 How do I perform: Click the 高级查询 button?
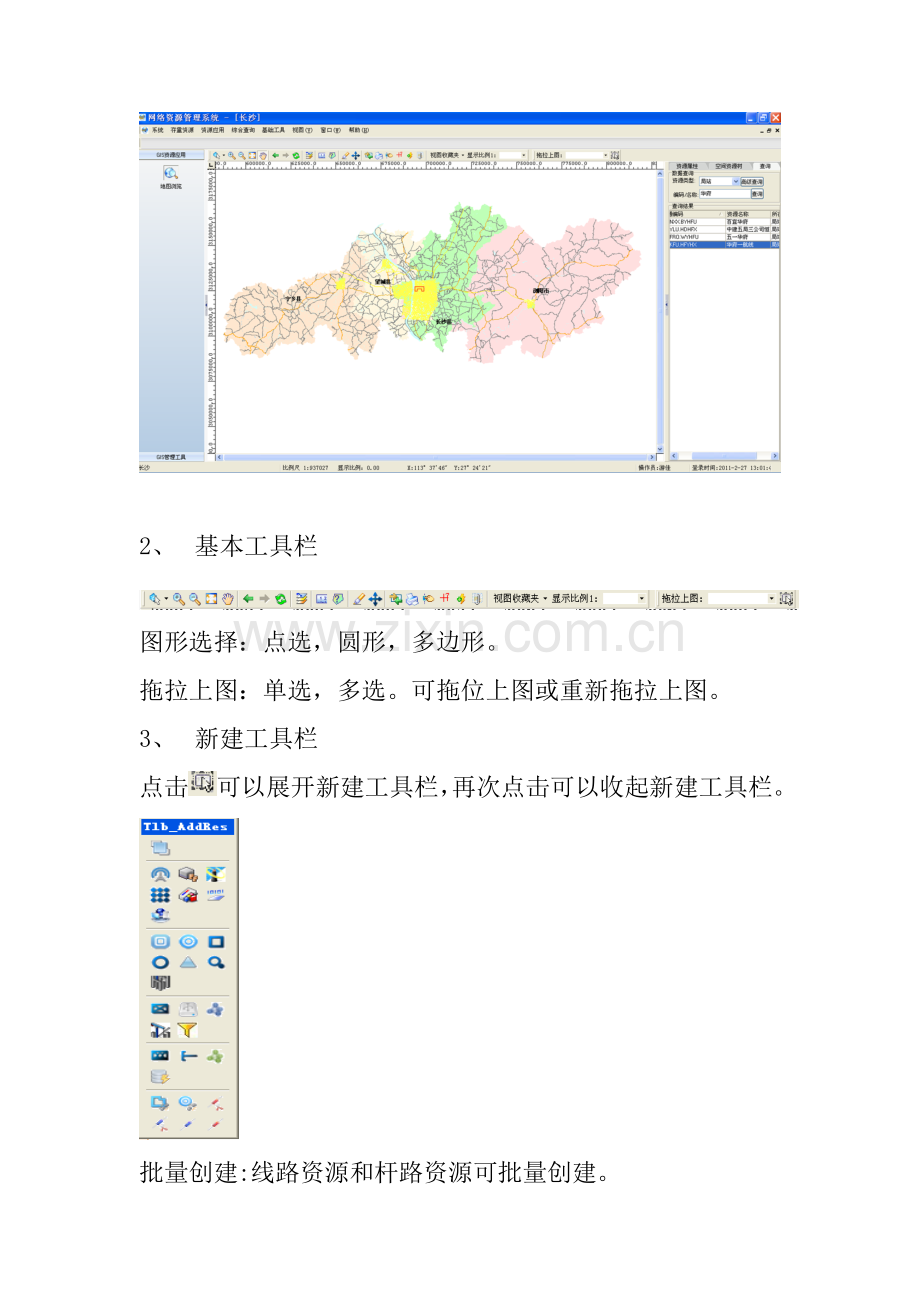(752, 181)
